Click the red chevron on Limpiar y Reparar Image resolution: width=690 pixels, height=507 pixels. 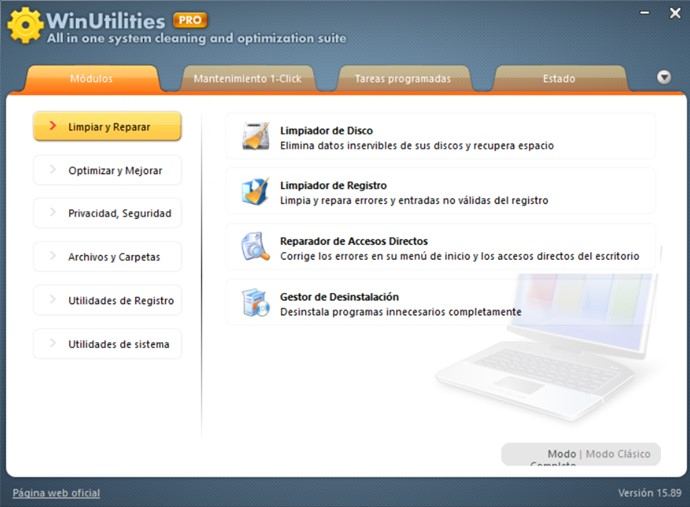52,126
